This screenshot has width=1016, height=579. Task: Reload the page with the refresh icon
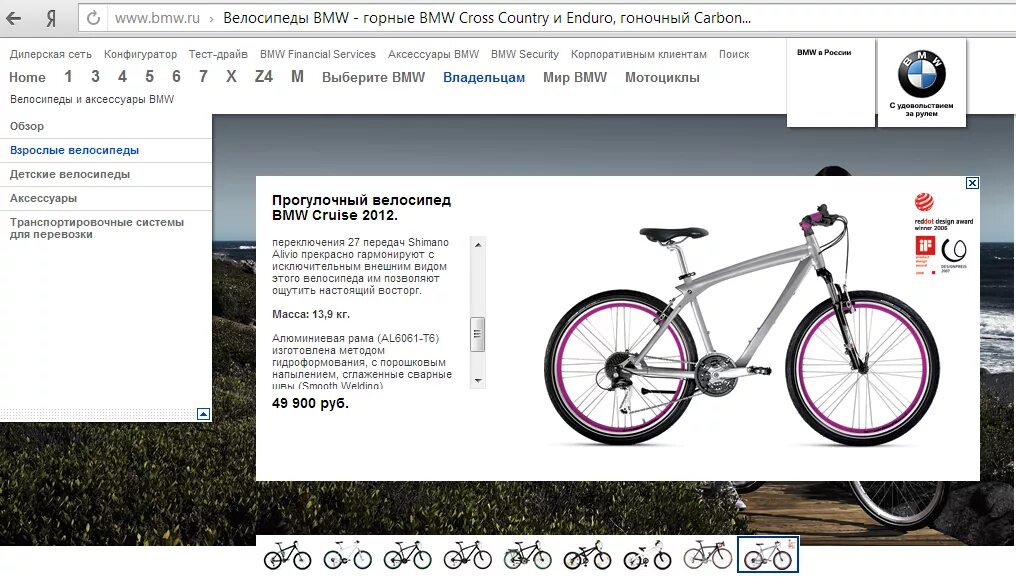(x=93, y=18)
